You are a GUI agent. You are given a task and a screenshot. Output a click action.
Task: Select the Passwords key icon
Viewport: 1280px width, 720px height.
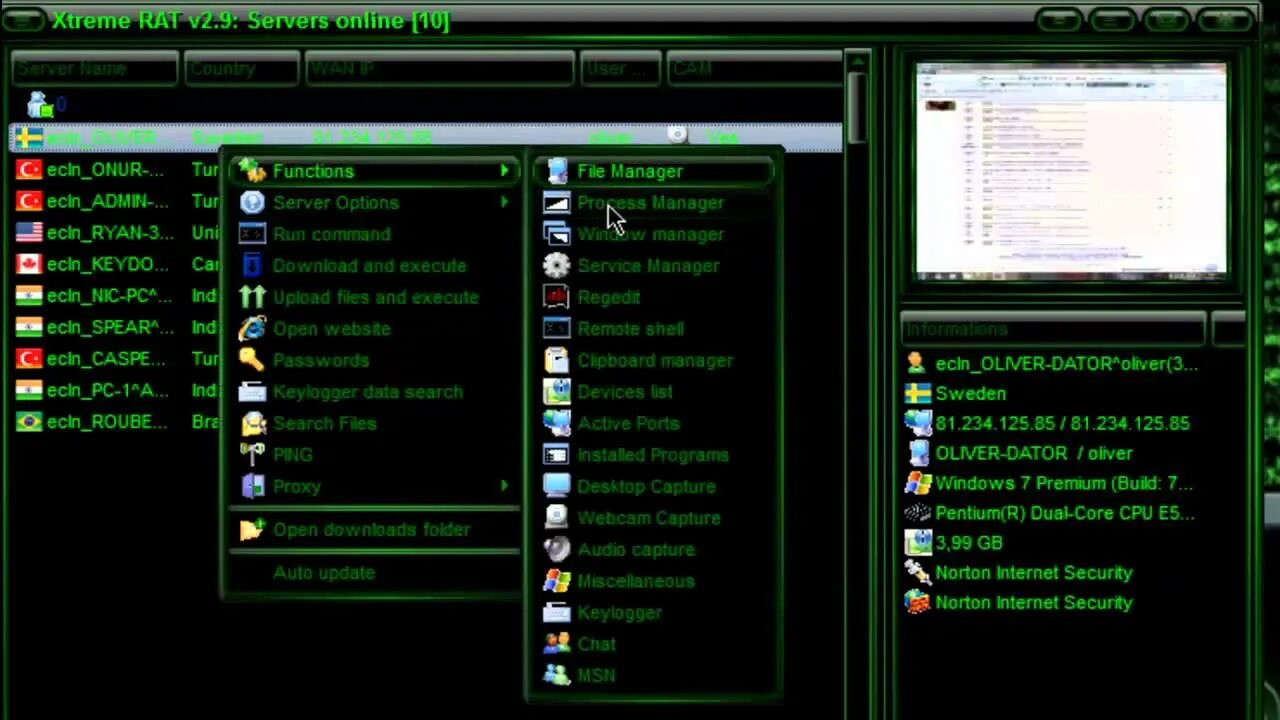(x=252, y=360)
